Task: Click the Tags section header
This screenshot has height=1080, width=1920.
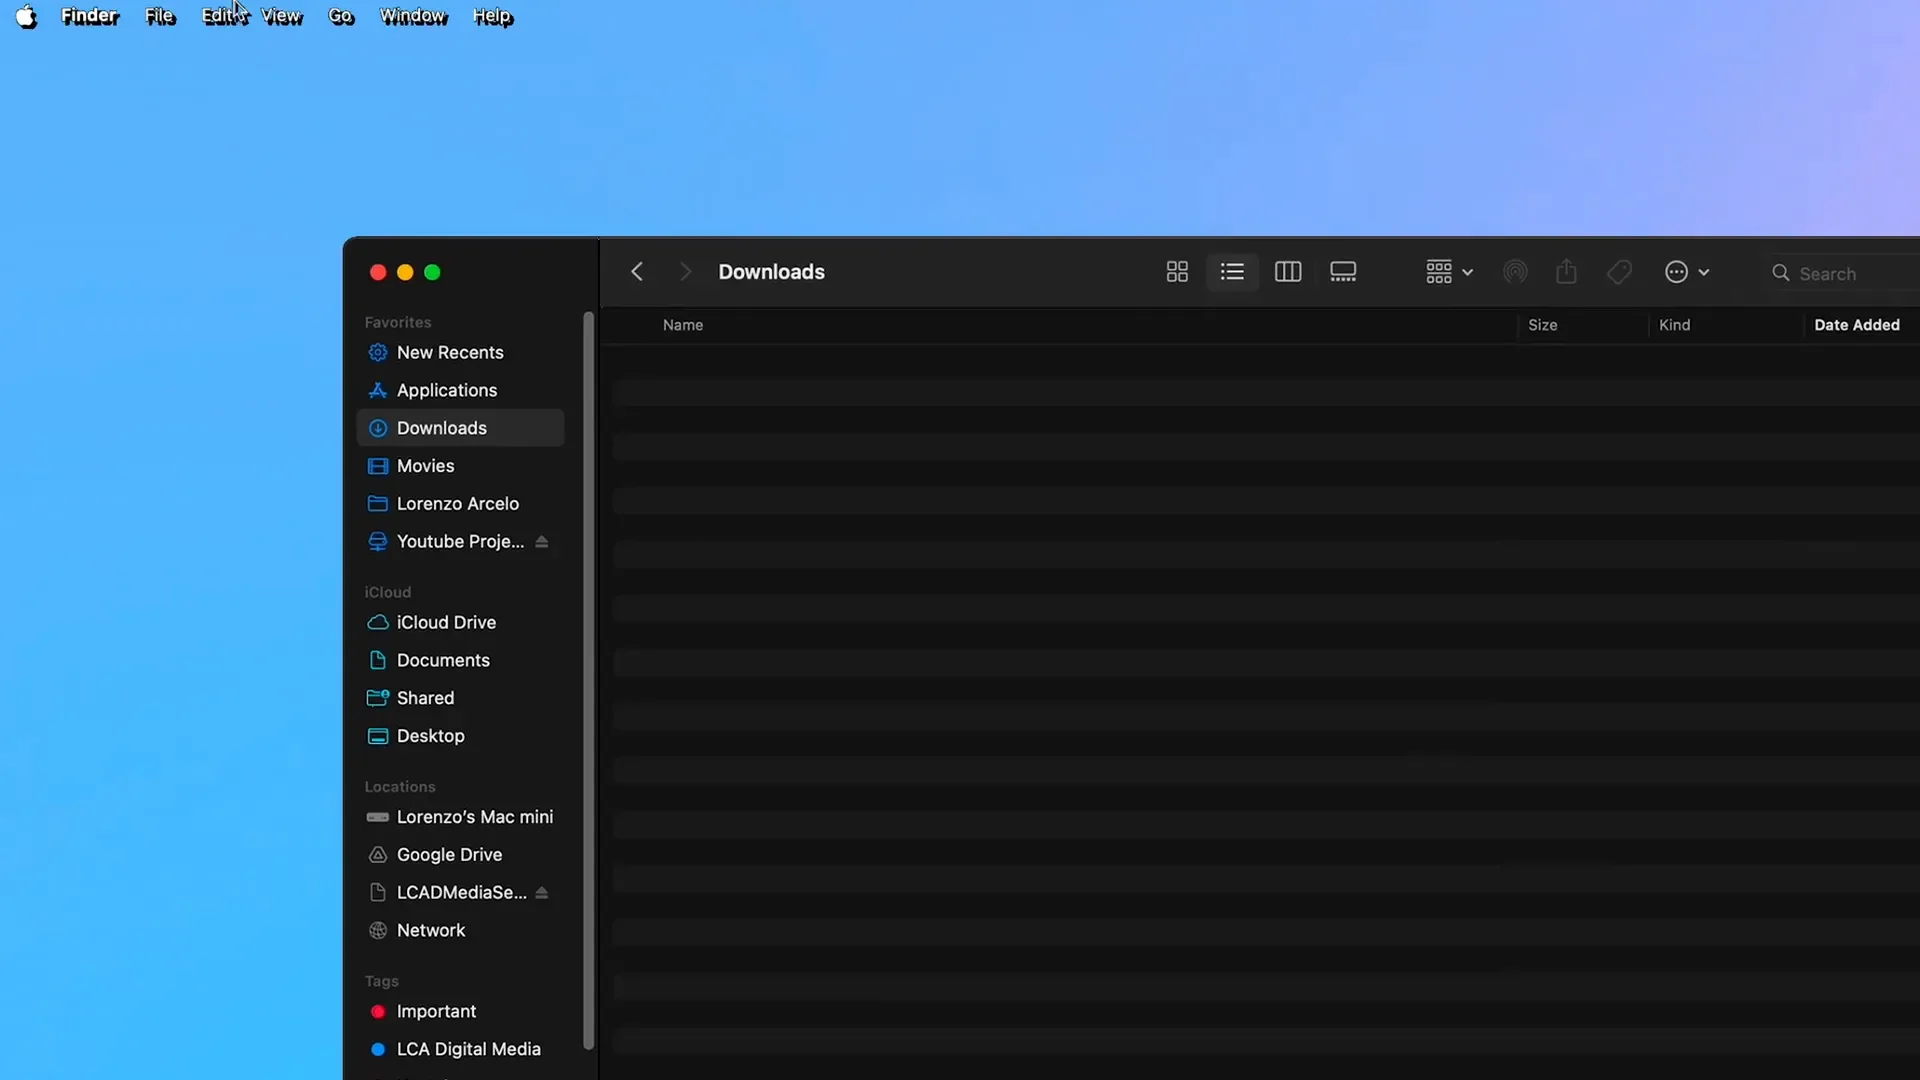Action: [x=382, y=981]
